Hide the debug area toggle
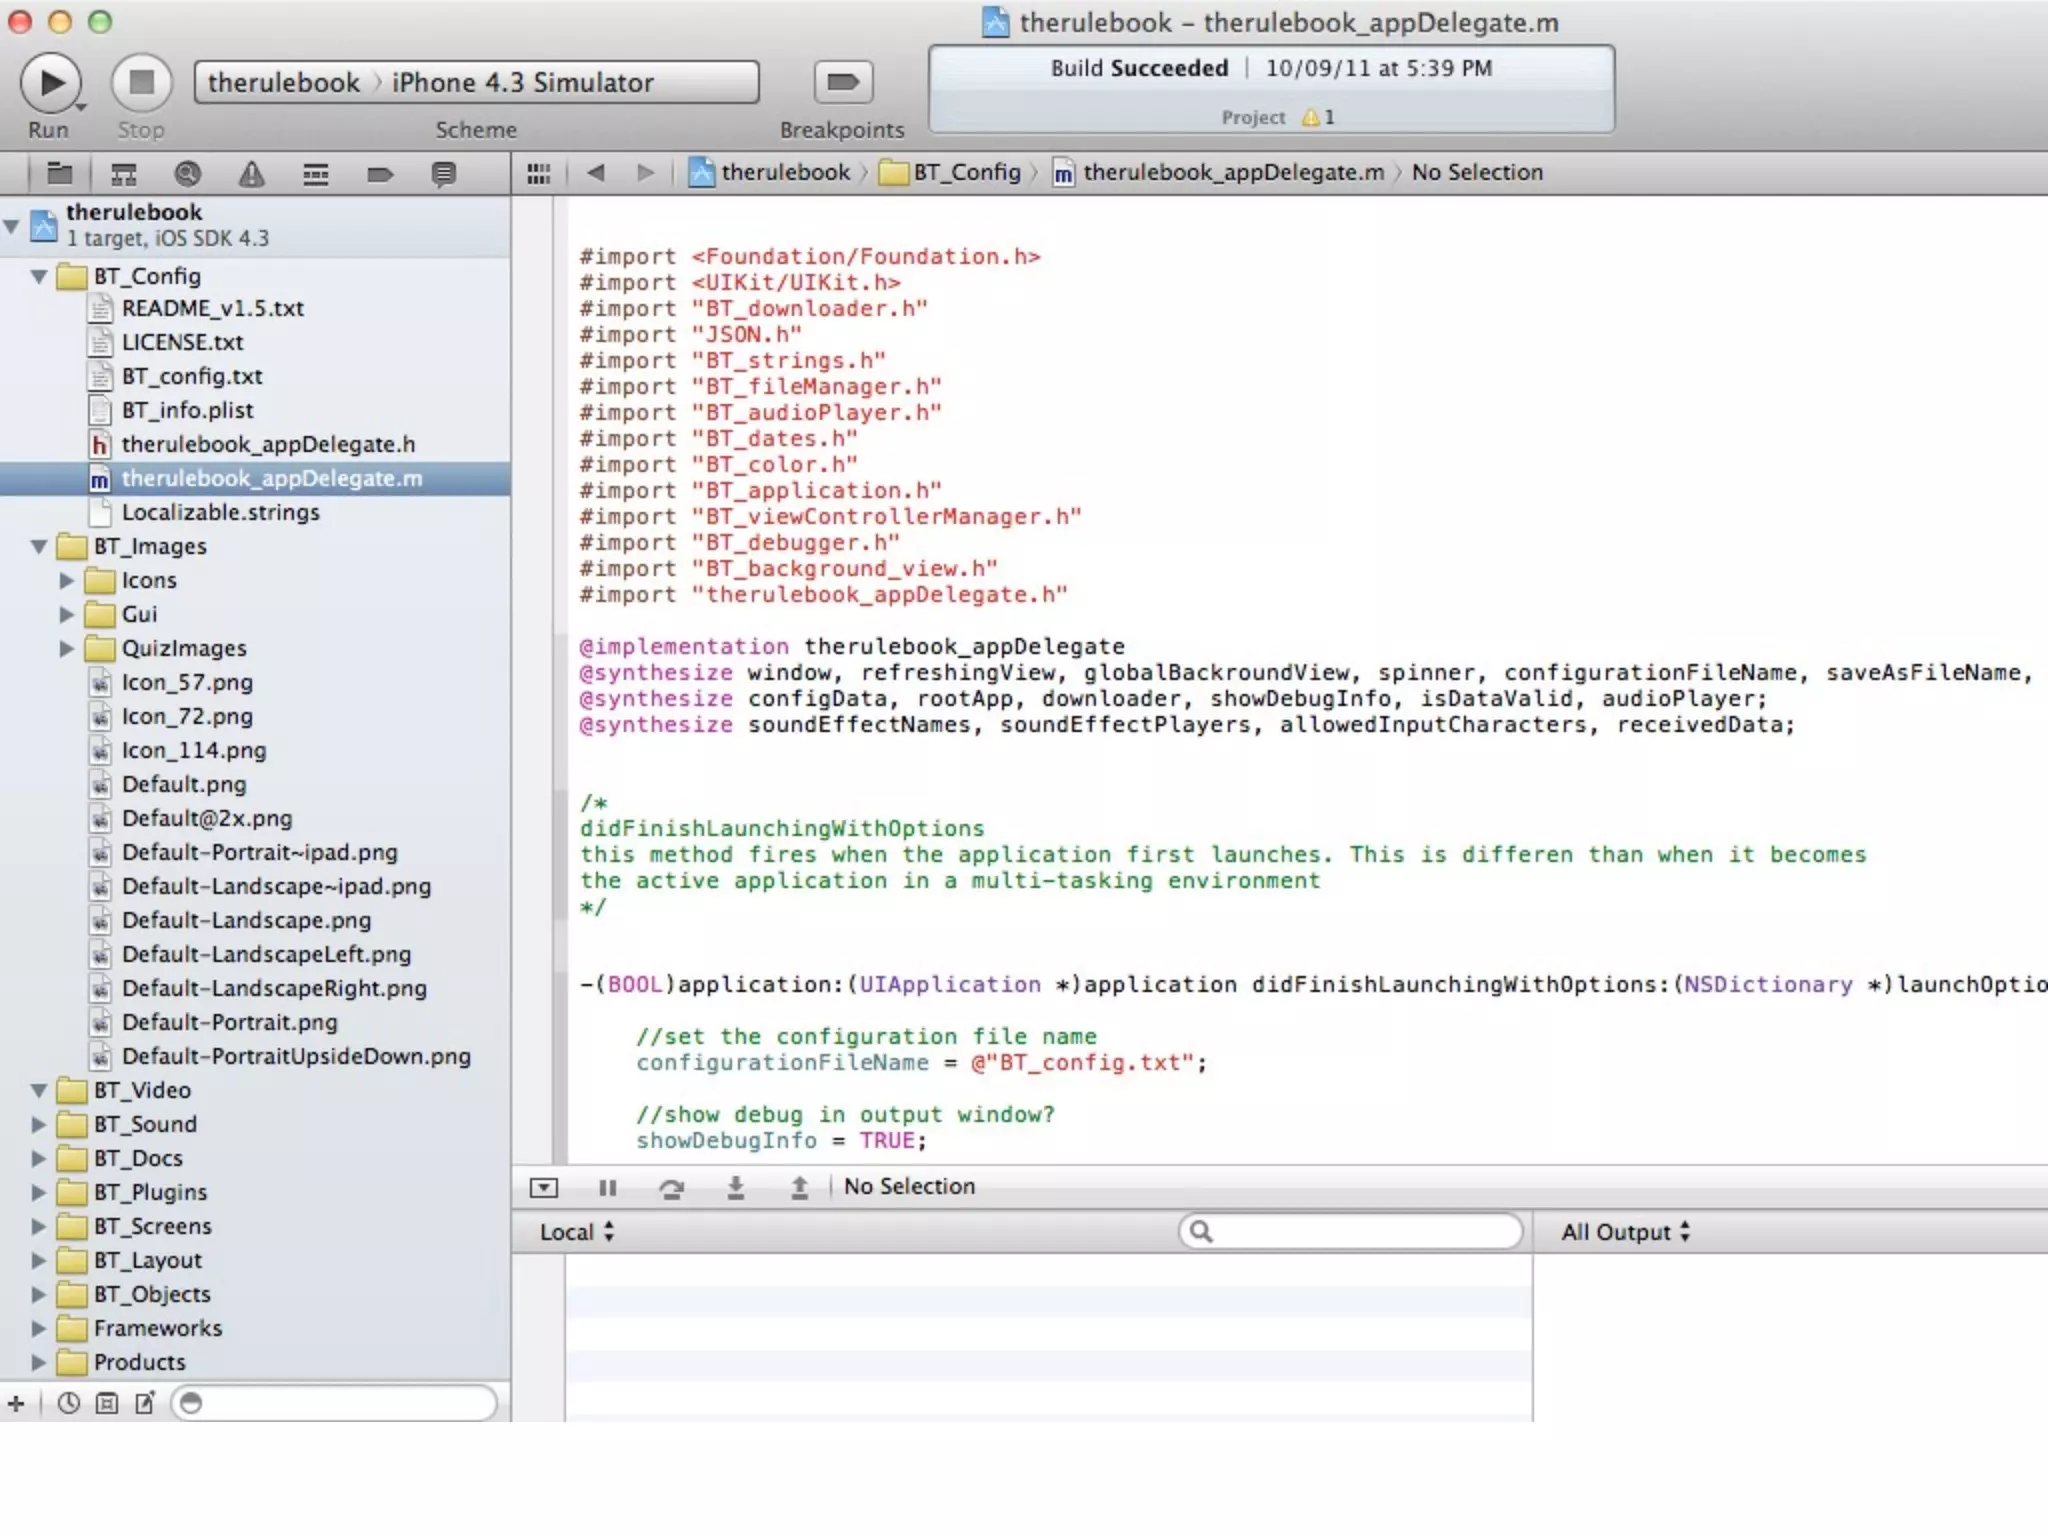 [543, 1187]
